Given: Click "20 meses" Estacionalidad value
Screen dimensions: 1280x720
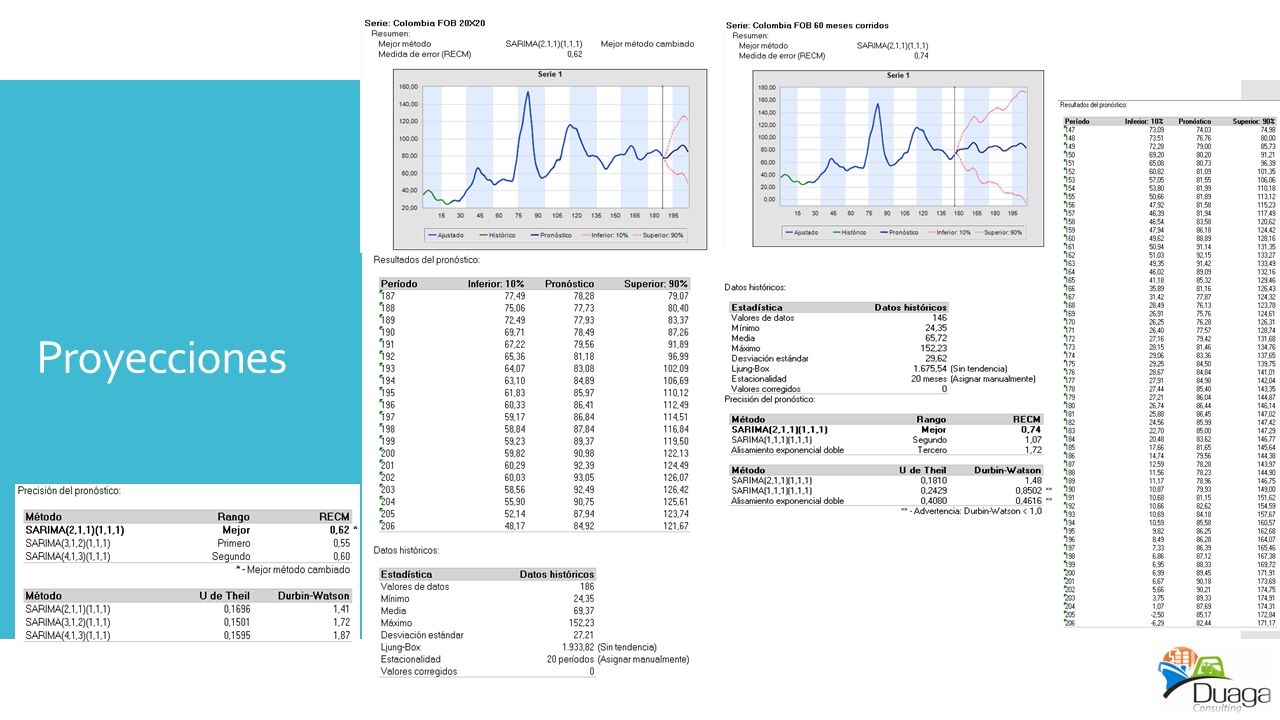Looking at the screenshot, I should 928,379.
